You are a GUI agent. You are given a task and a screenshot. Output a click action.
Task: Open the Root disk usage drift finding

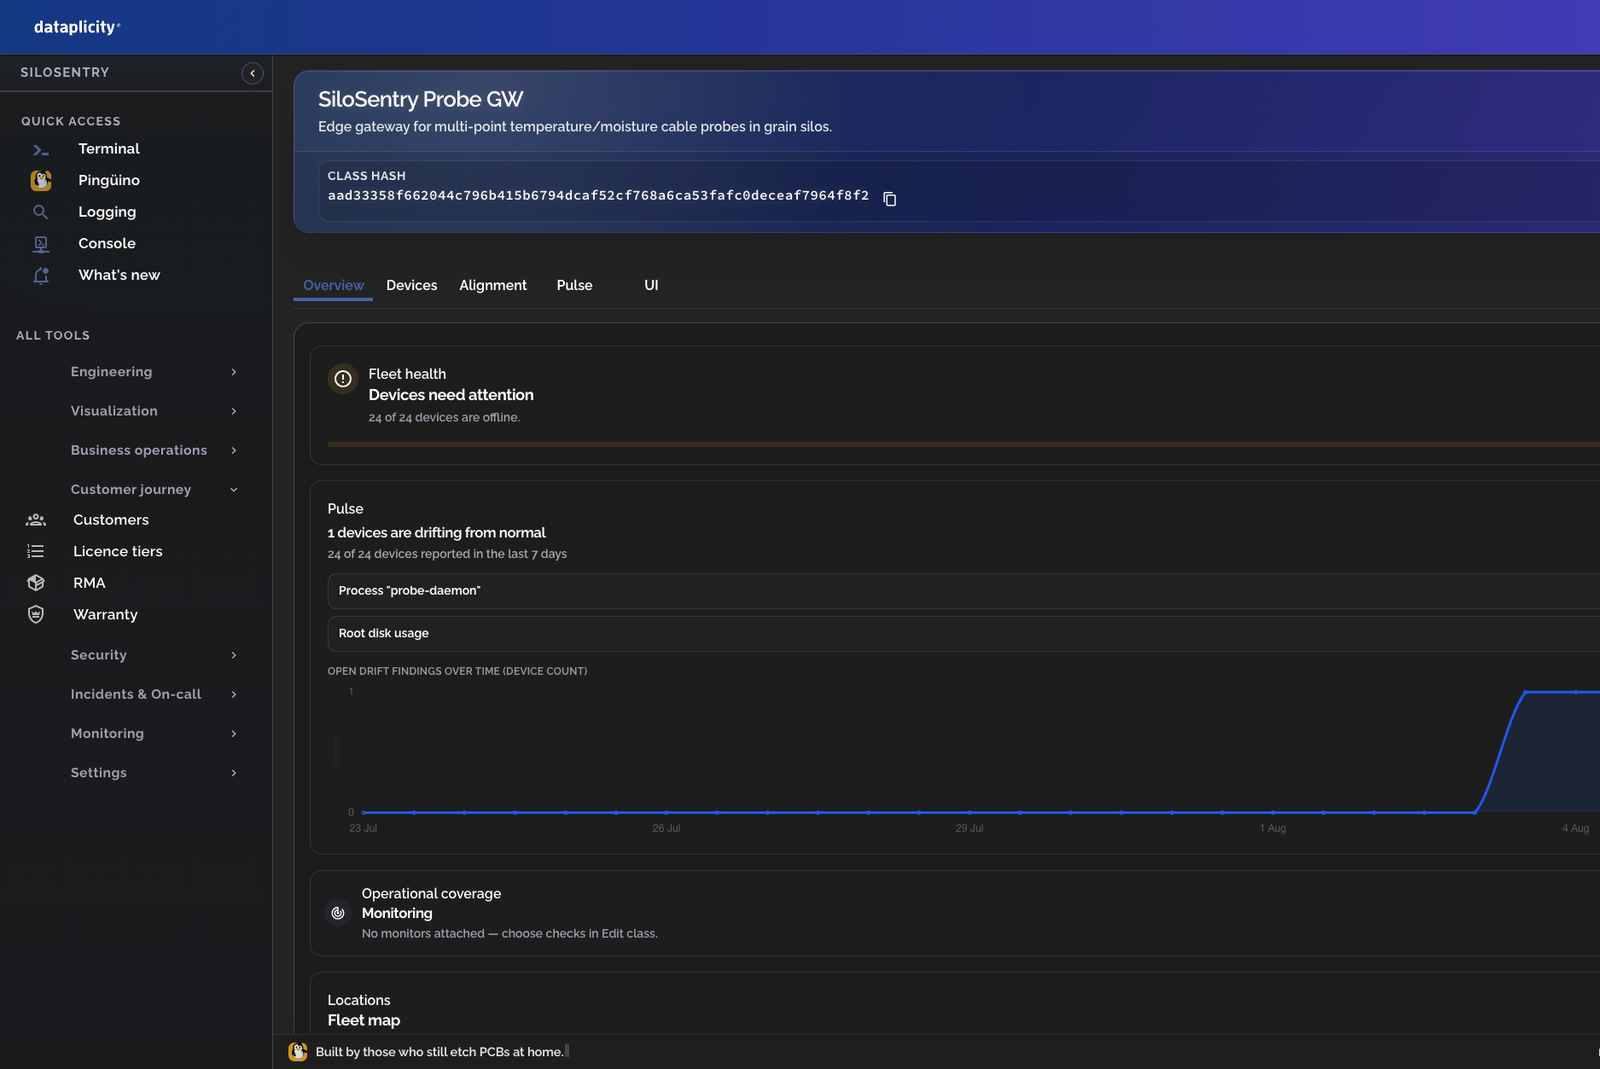click(964, 634)
